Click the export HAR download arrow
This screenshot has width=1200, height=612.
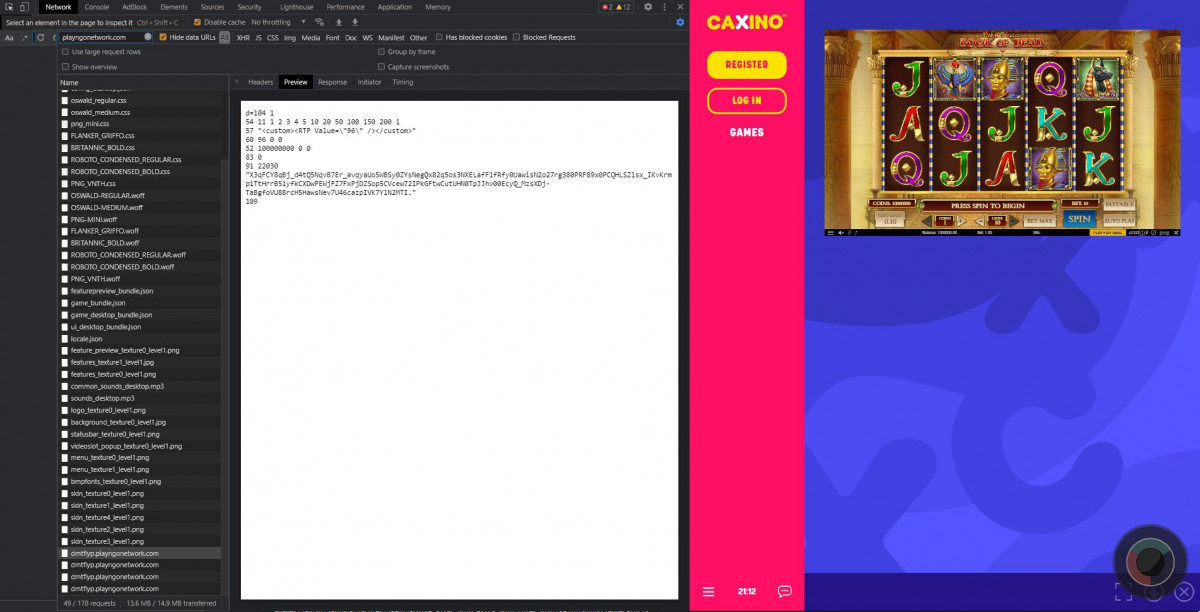point(354,22)
